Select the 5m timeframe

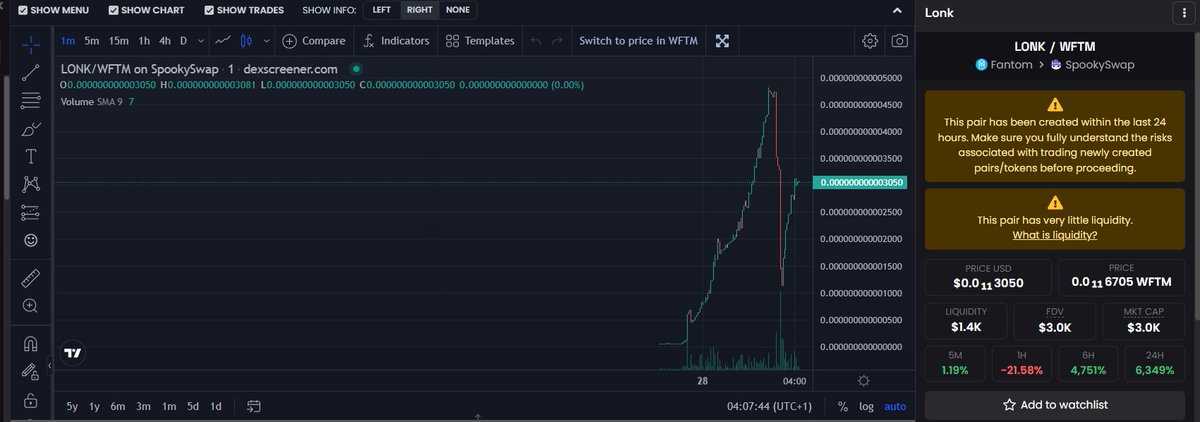pos(92,41)
